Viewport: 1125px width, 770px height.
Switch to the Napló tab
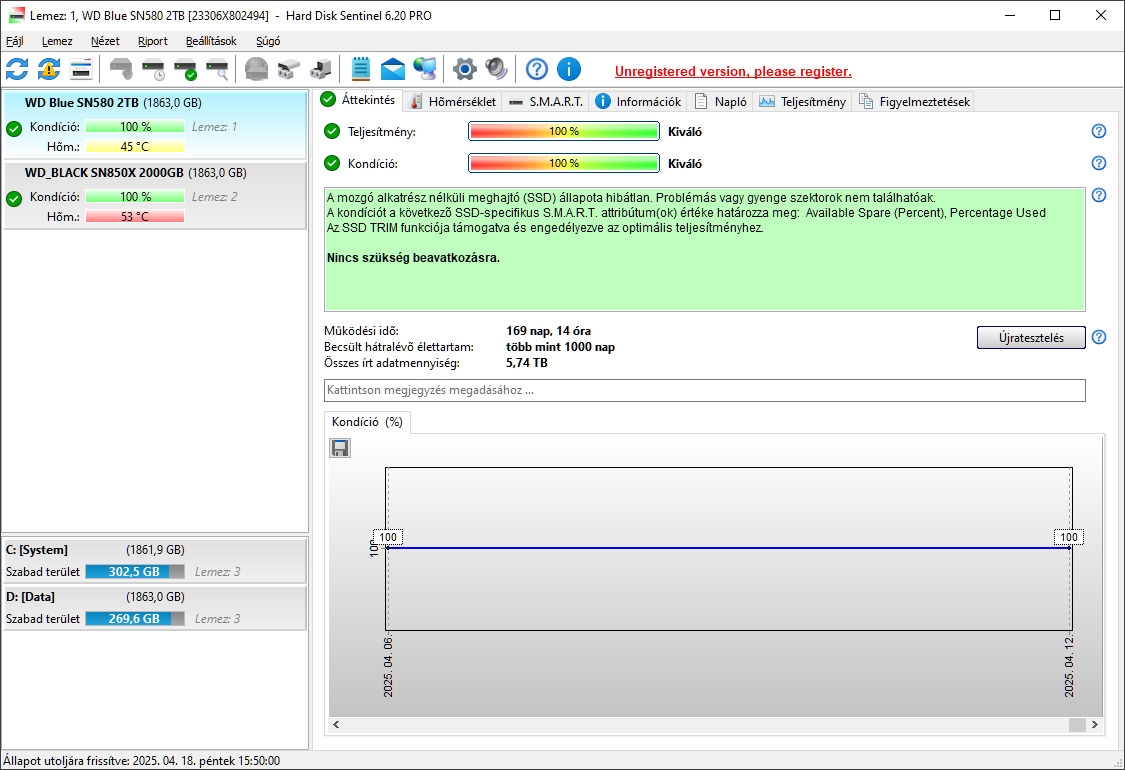coord(721,102)
